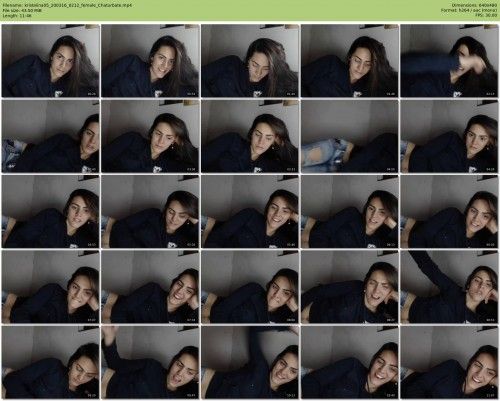Open the fourth-row thumbnail with arm raised up
The height and width of the screenshot is (401, 500).
point(449,287)
